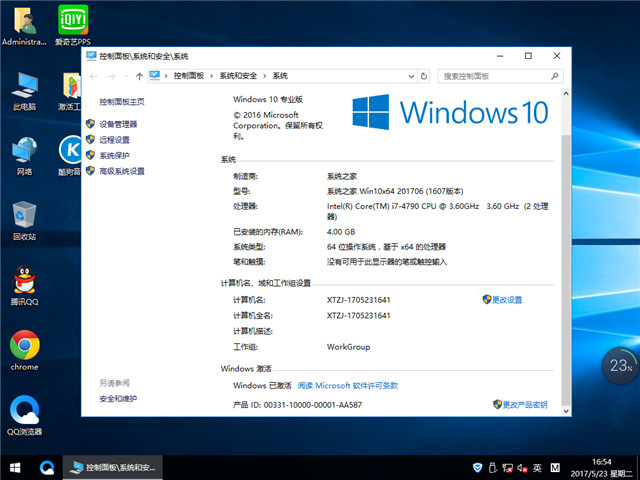
Task: Switch the input language indicator 英
Action: [537, 468]
